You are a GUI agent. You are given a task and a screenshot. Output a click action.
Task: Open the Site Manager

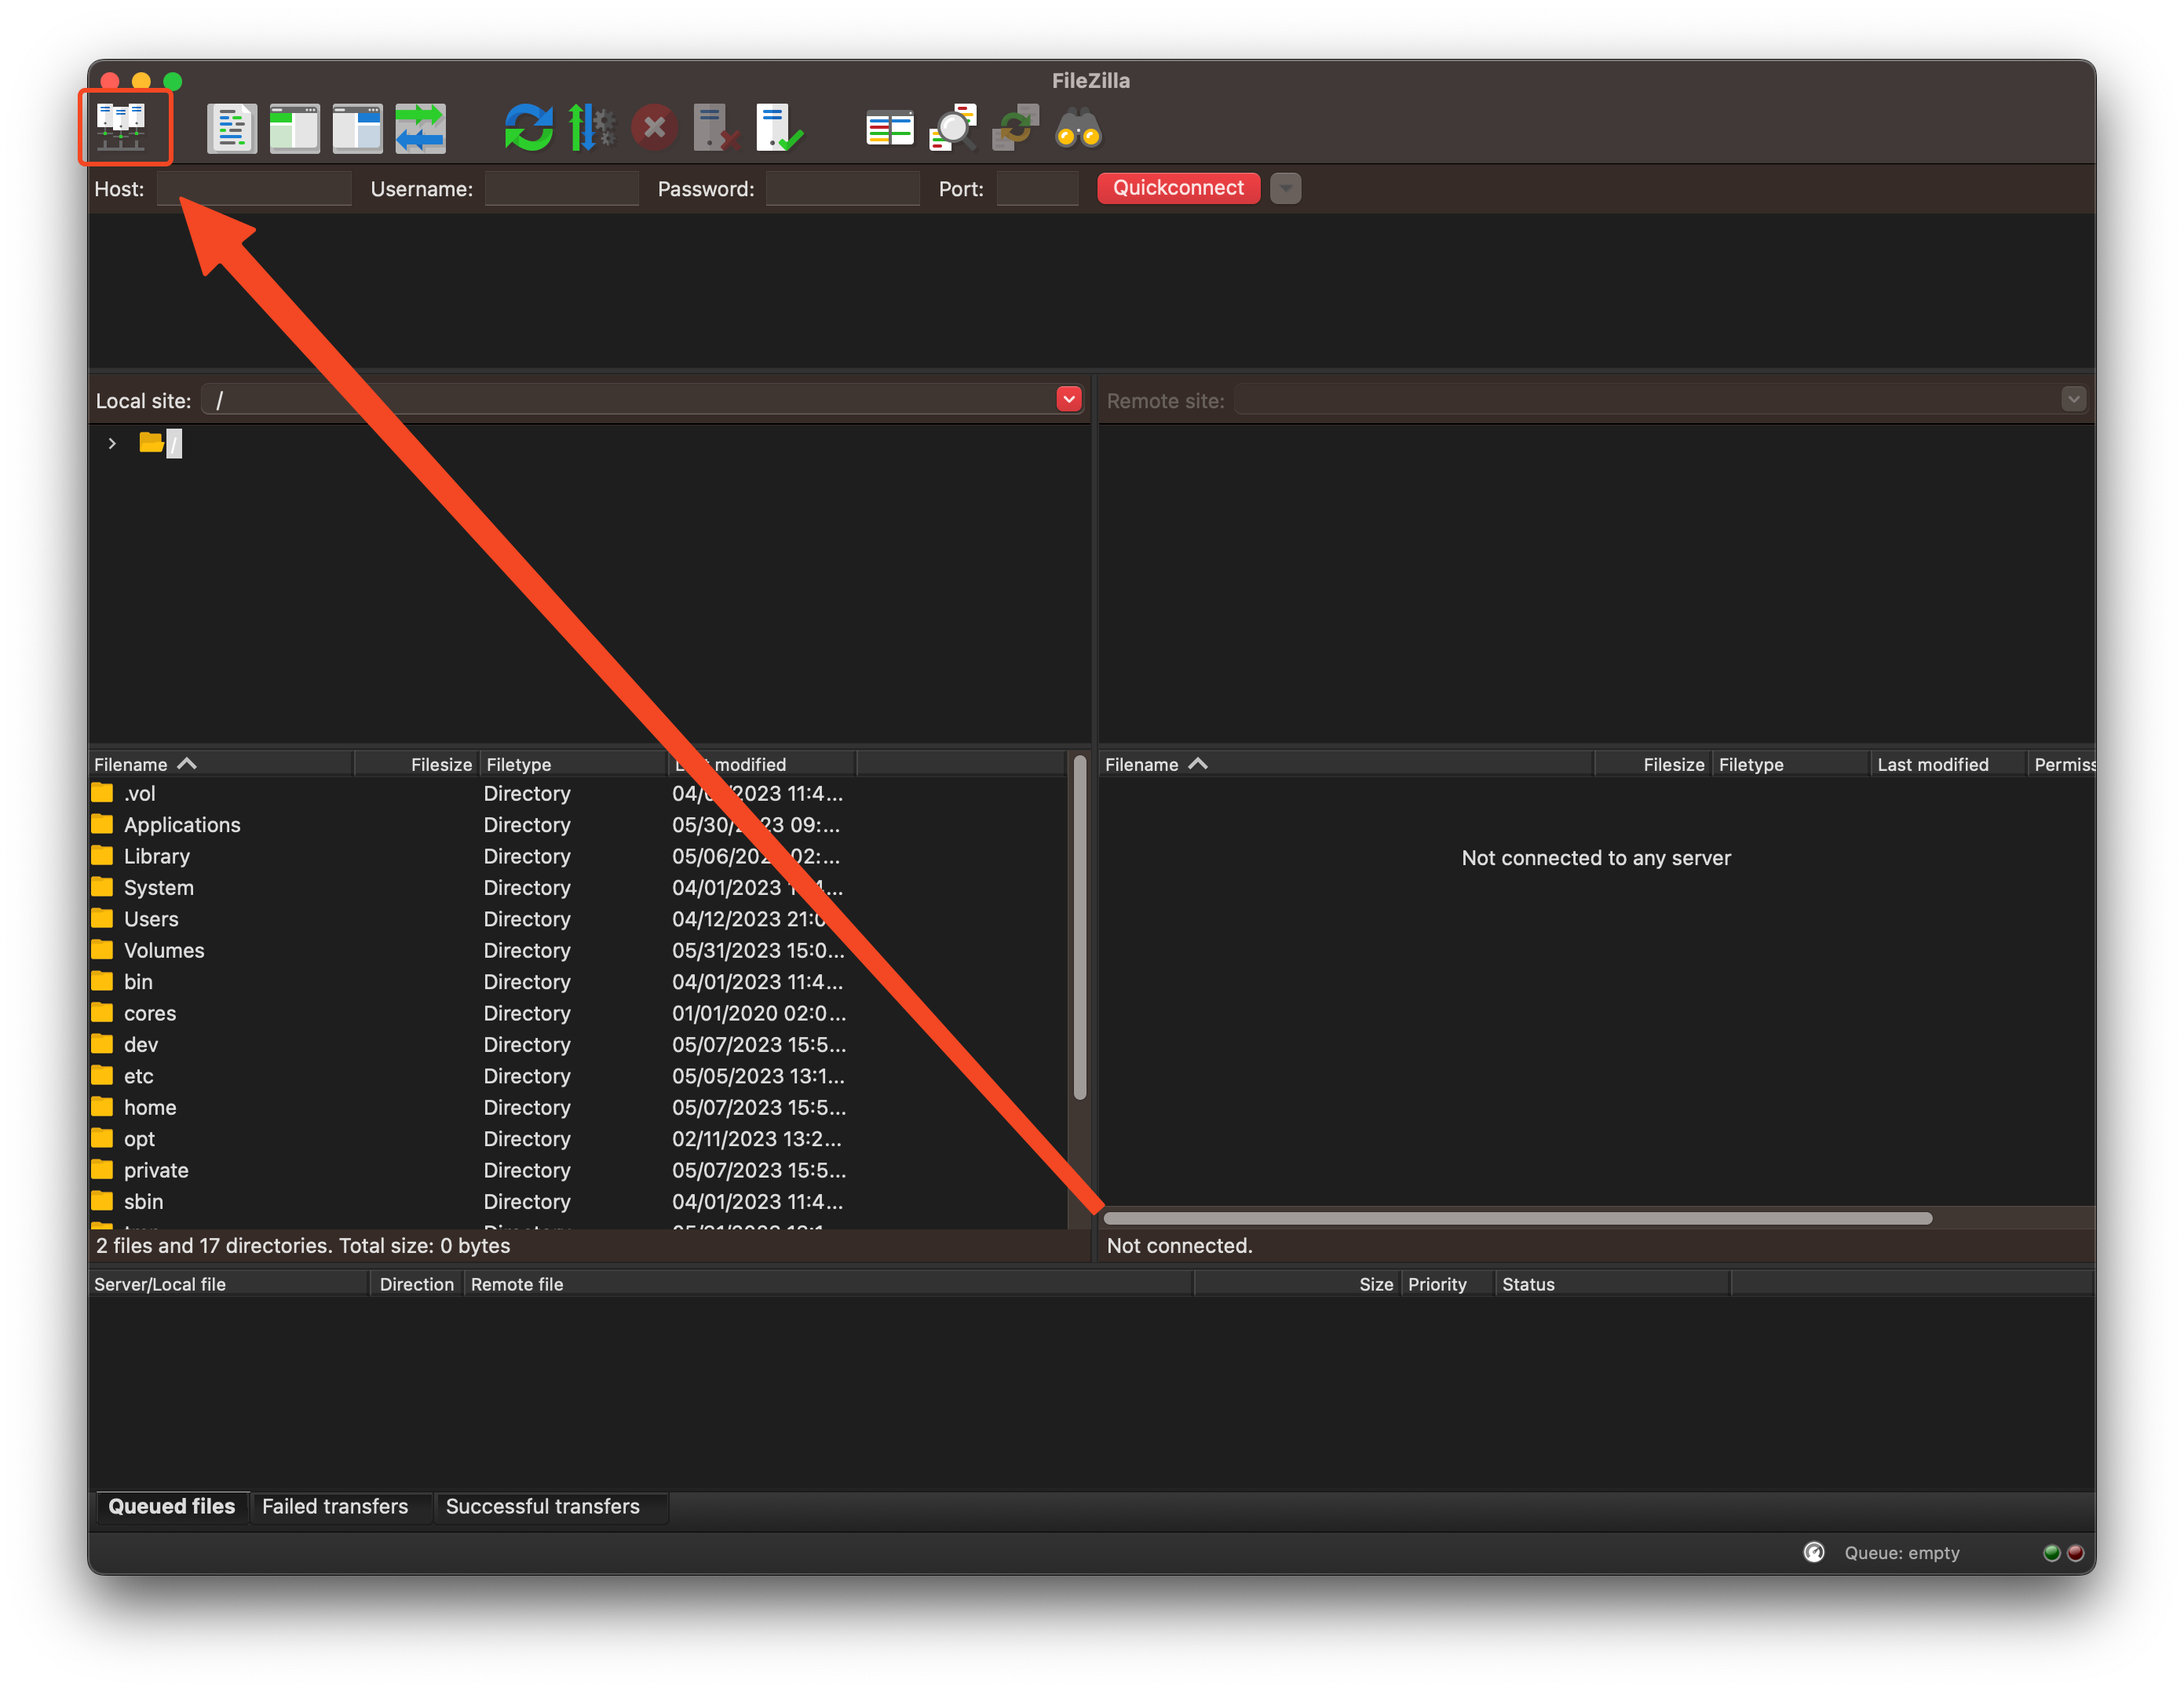point(125,127)
